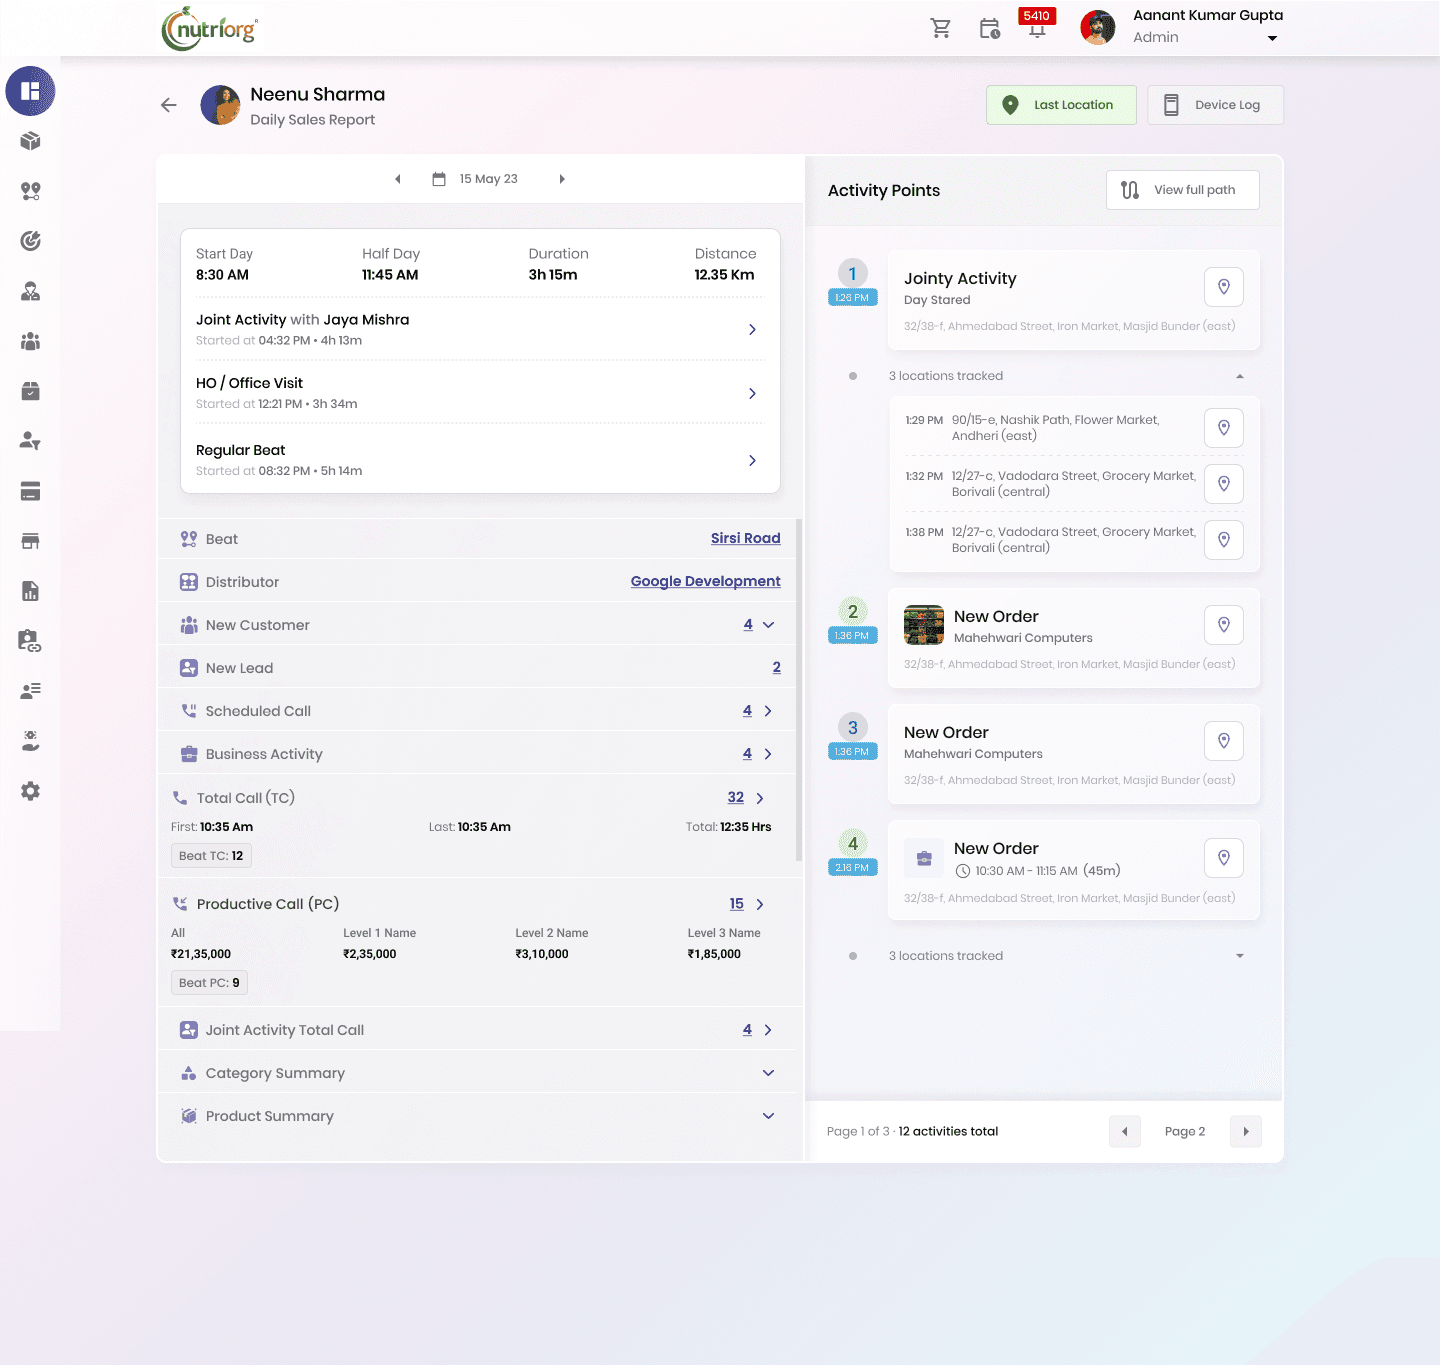The height and width of the screenshot is (1365, 1440).
Task: Open Productive Call count 15
Action: click(x=737, y=903)
